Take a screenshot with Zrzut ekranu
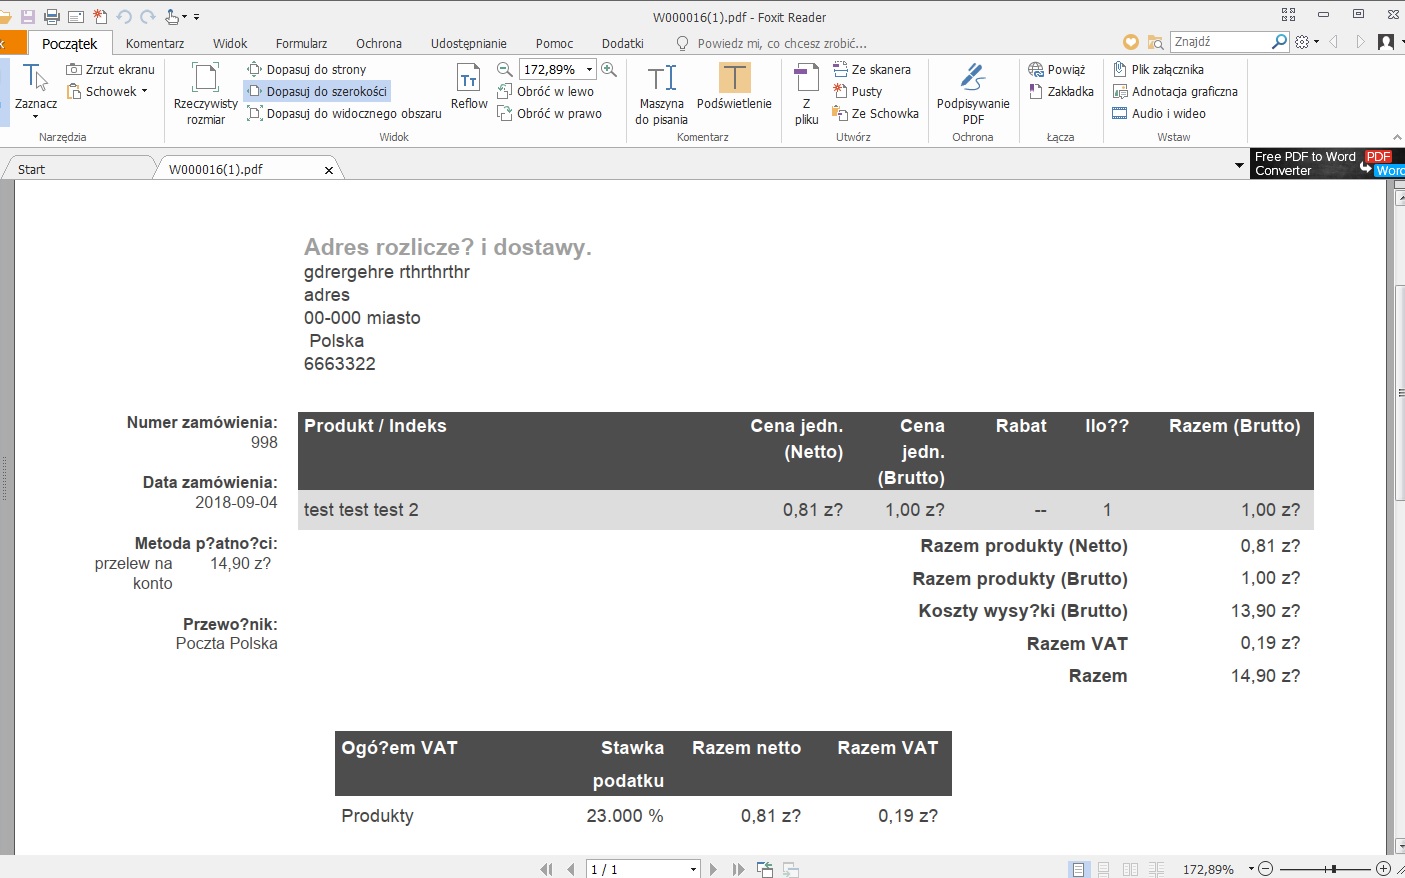 pyautogui.click(x=110, y=69)
